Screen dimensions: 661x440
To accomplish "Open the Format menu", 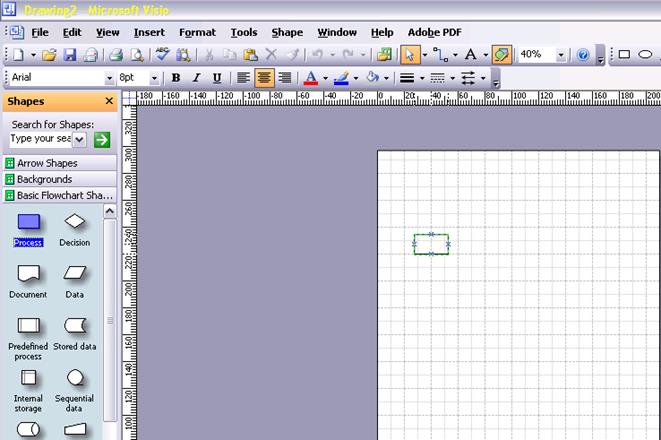I will [197, 32].
